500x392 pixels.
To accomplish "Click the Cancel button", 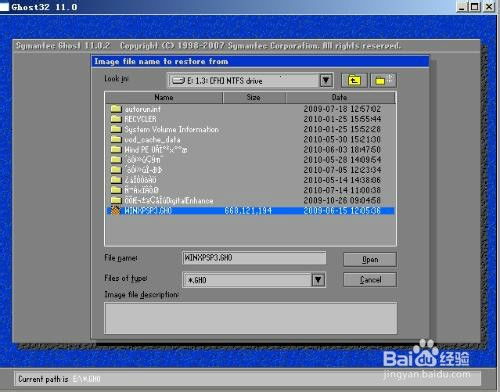I will [370, 279].
